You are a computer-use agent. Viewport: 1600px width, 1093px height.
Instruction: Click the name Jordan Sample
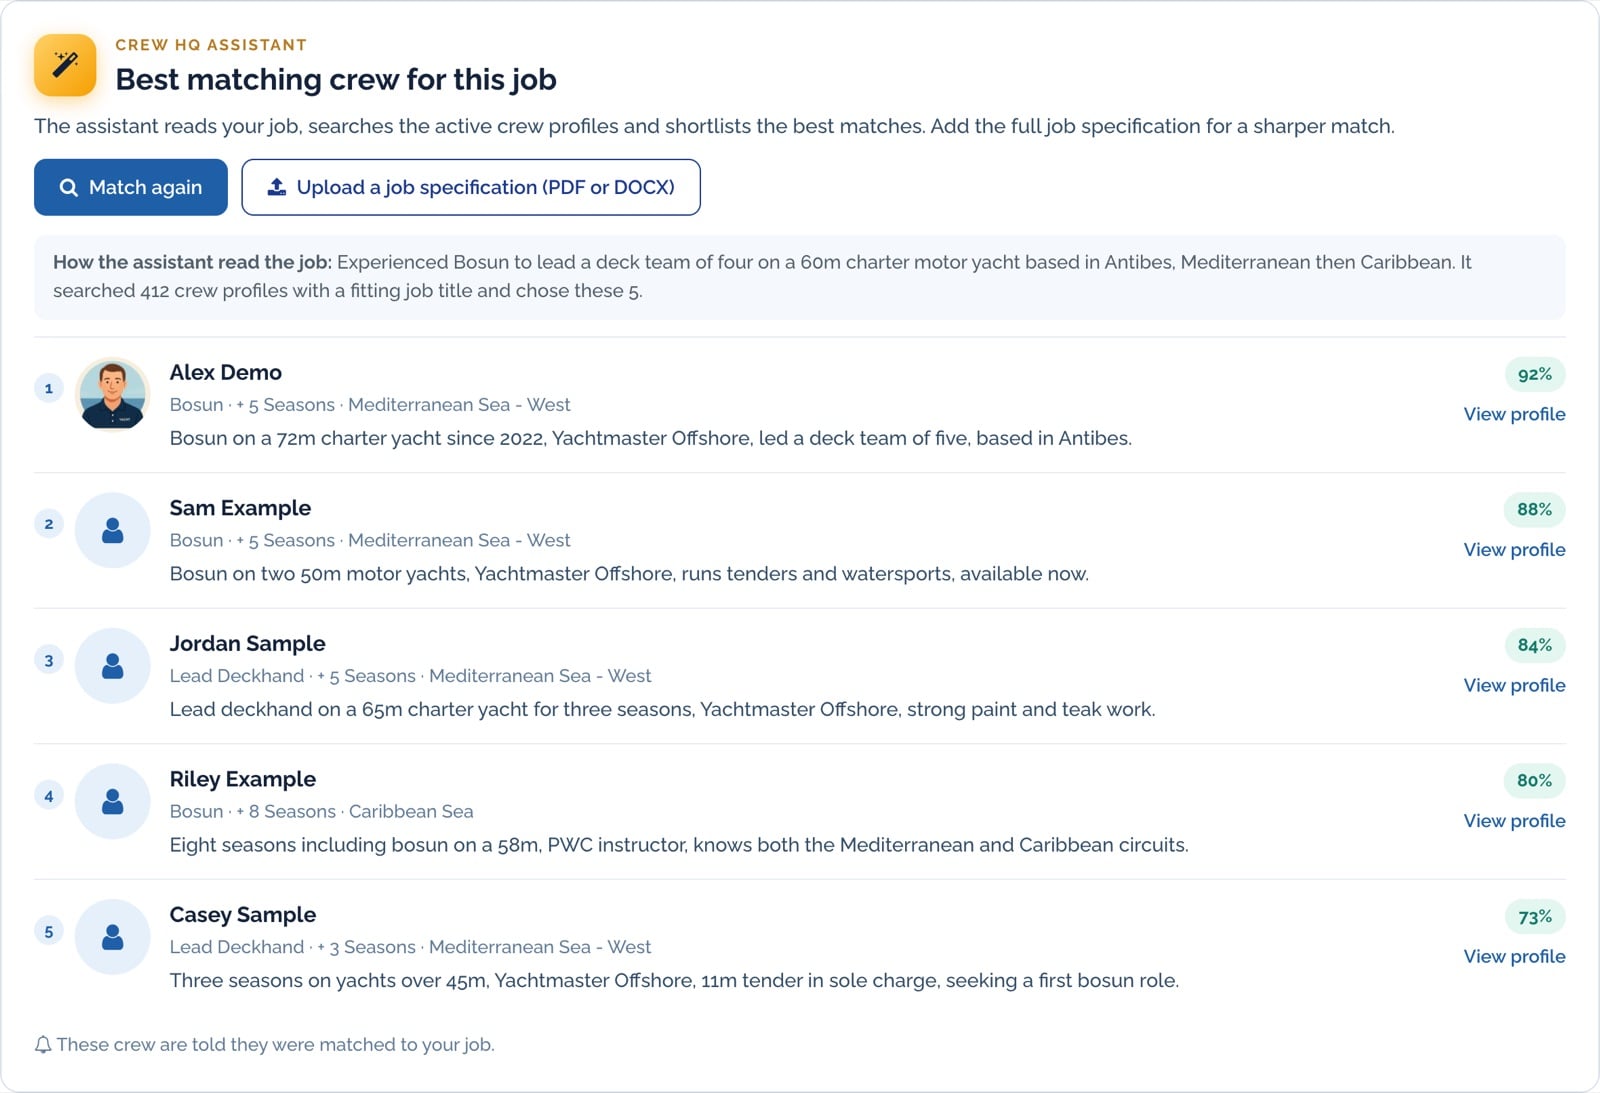(x=248, y=644)
